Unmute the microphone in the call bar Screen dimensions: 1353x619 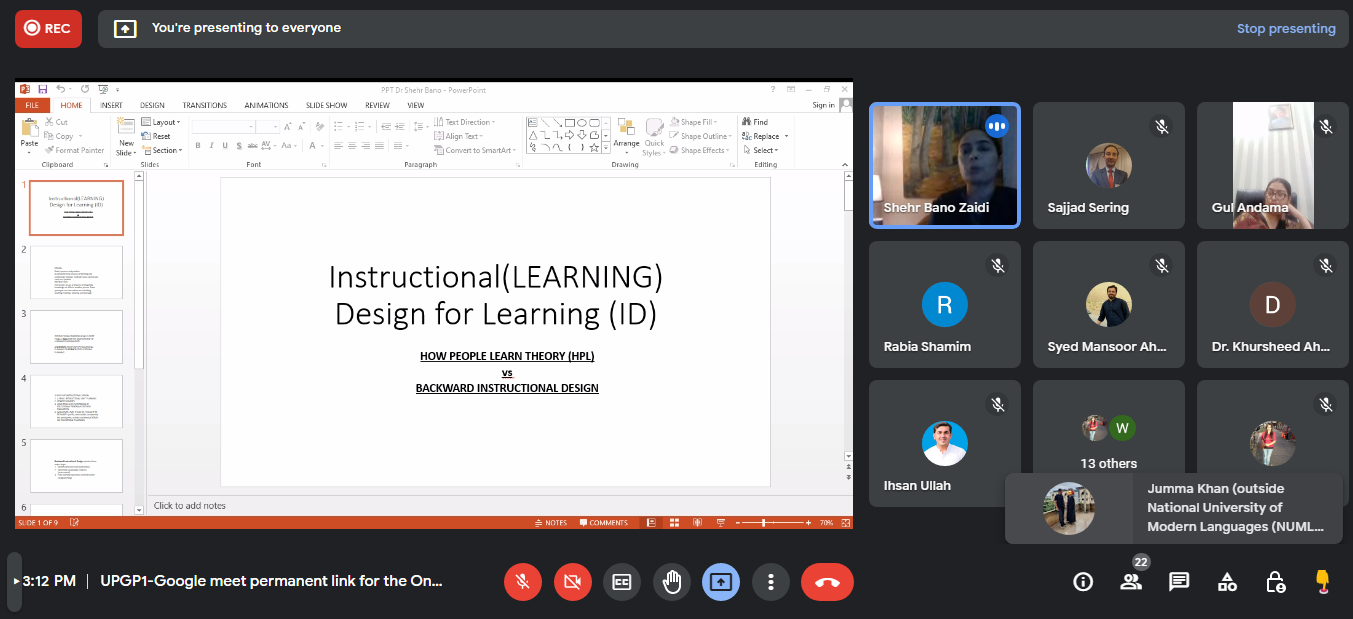point(522,582)
